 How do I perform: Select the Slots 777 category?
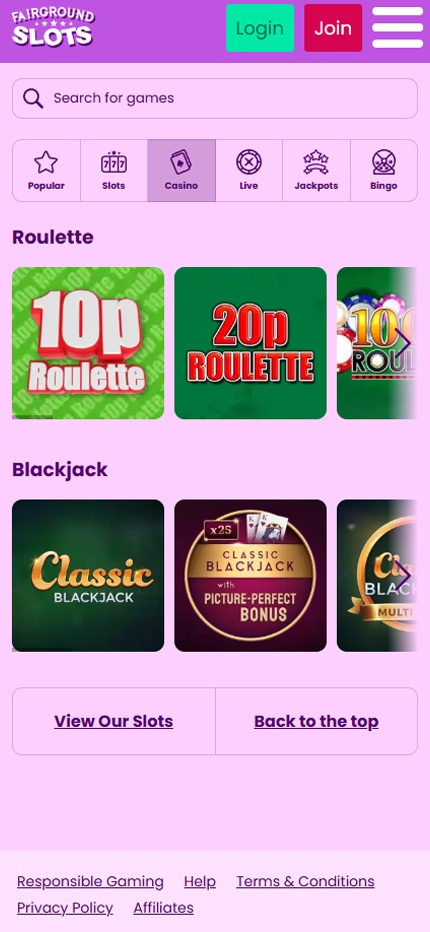point(114,171)
